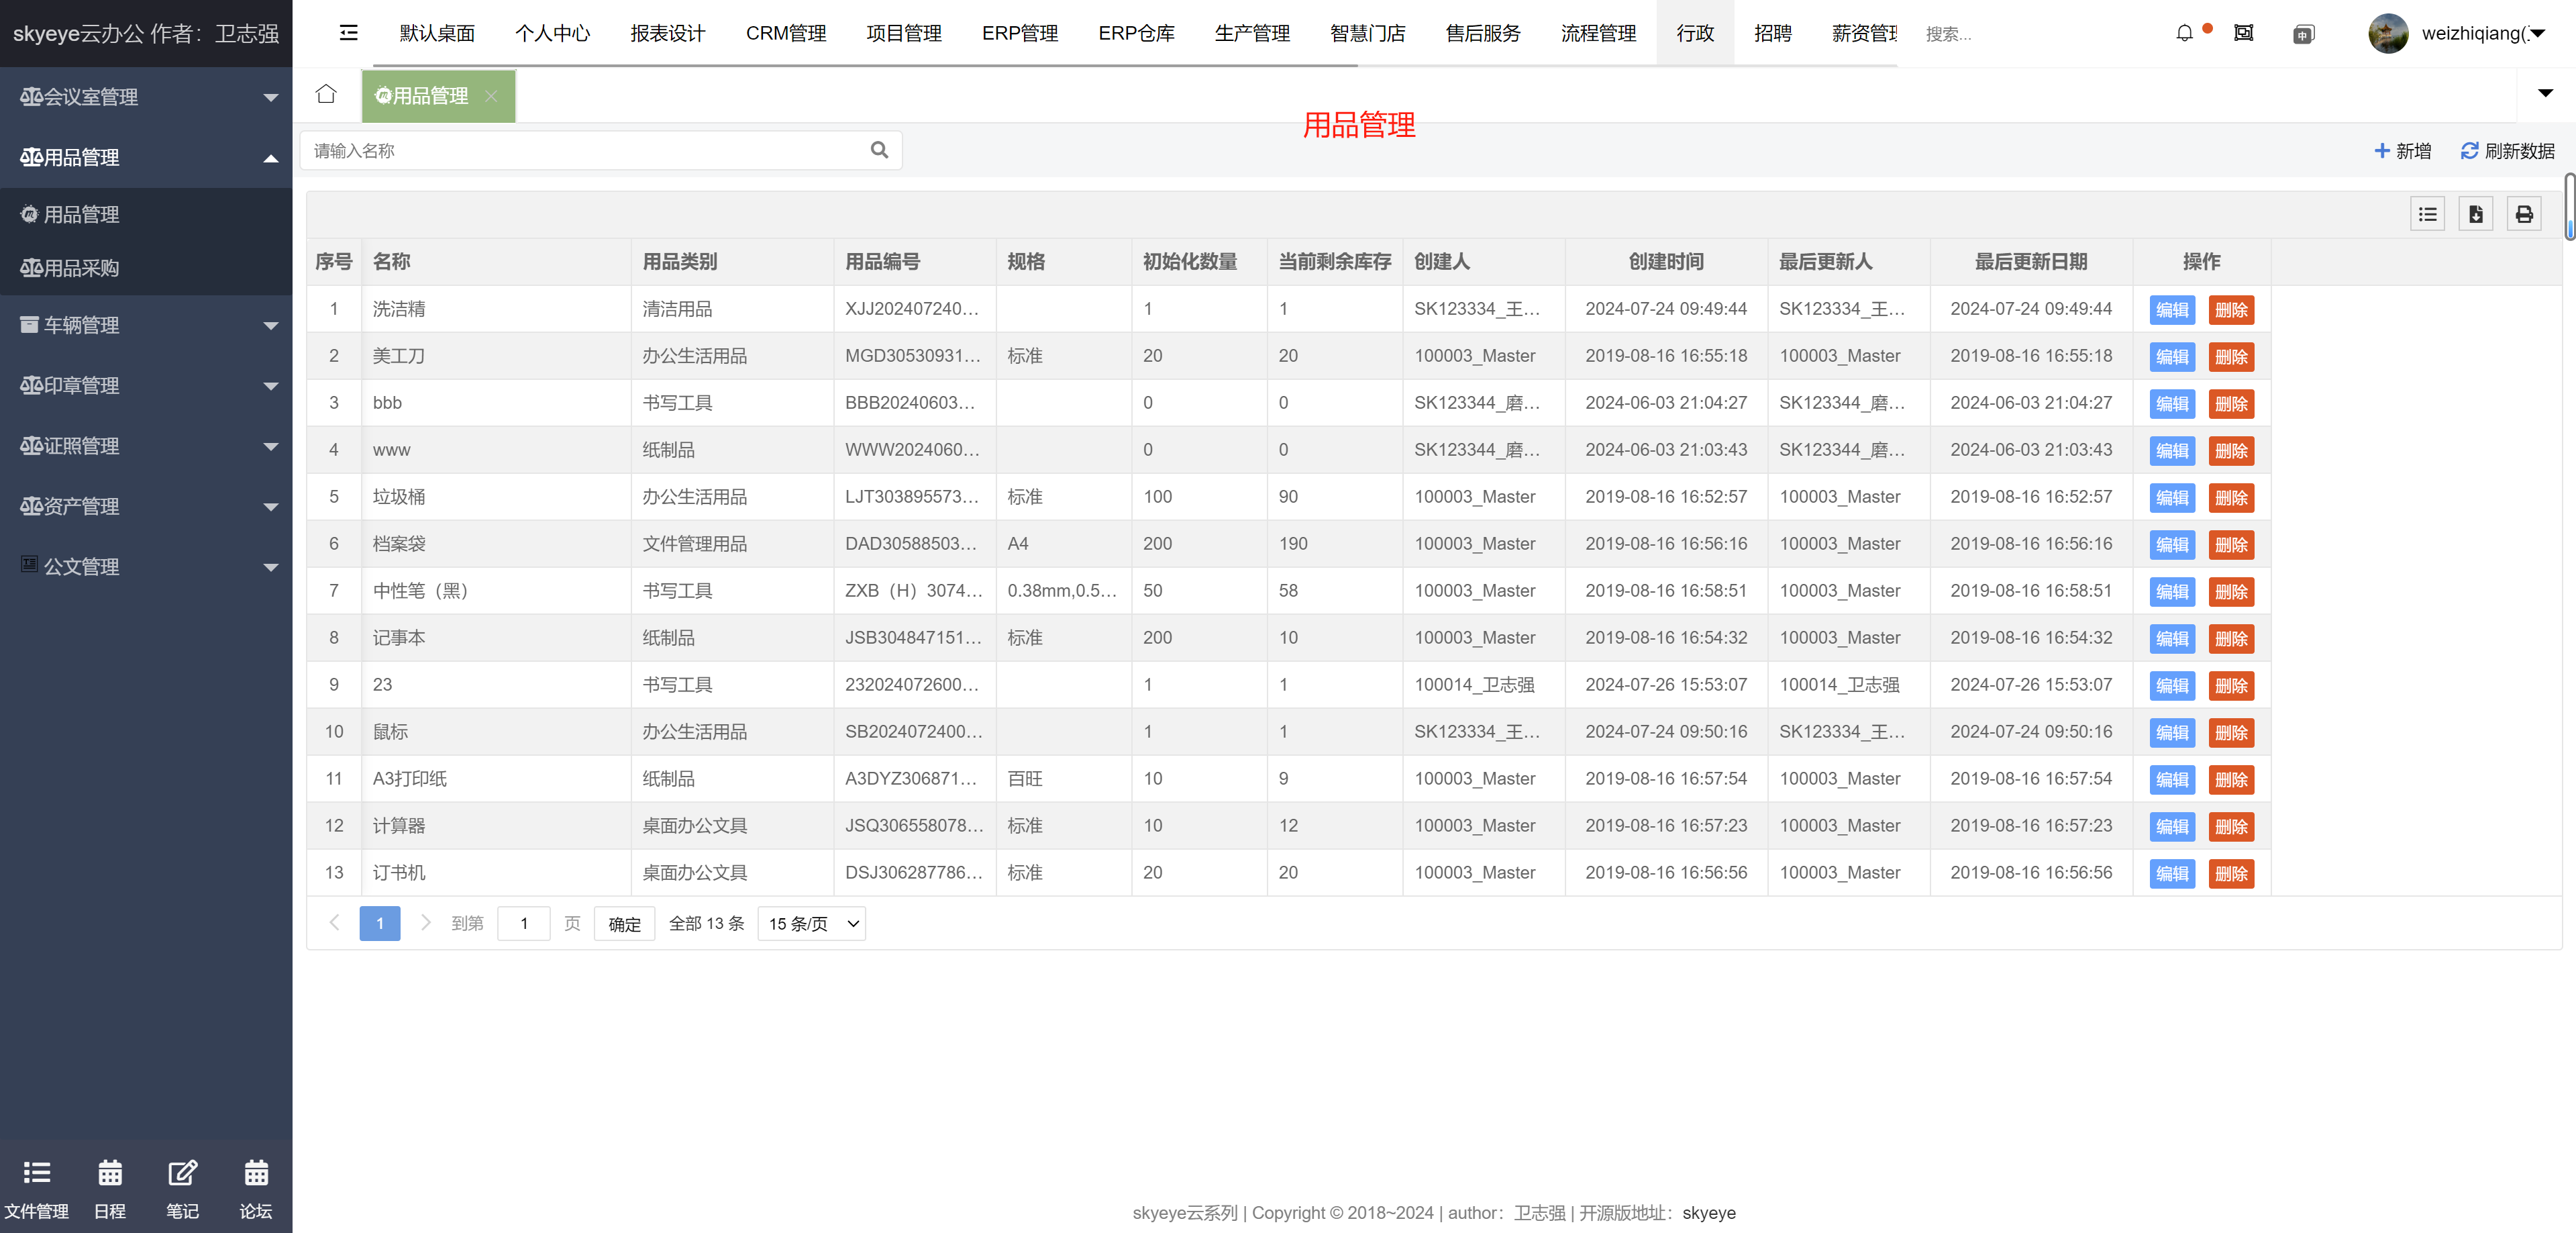The width and height of the screenshot is (2576, 1233).
Task: Open the 15 条/页 page size dropdown
Action: [x=812, y=923]
